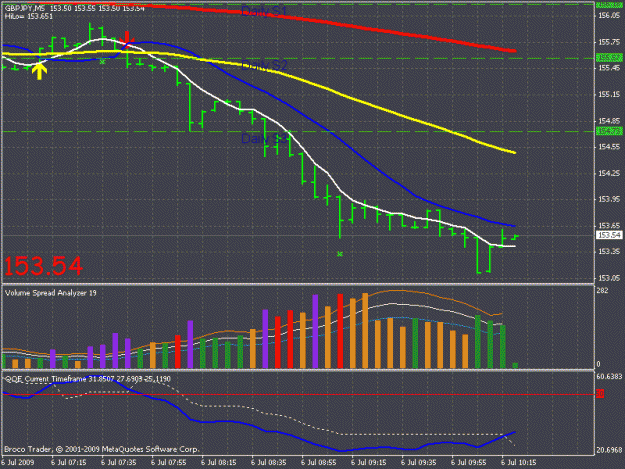The height and width of the screenshot is (469, 625).
Task: Click the 153.95 price axis label
Action: 609,199
